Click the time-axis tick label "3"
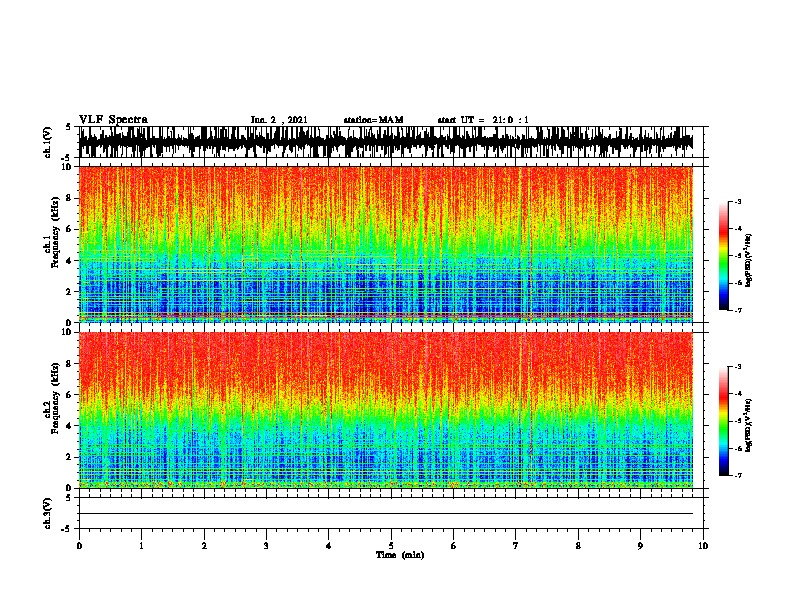 [x=266, y=546]
